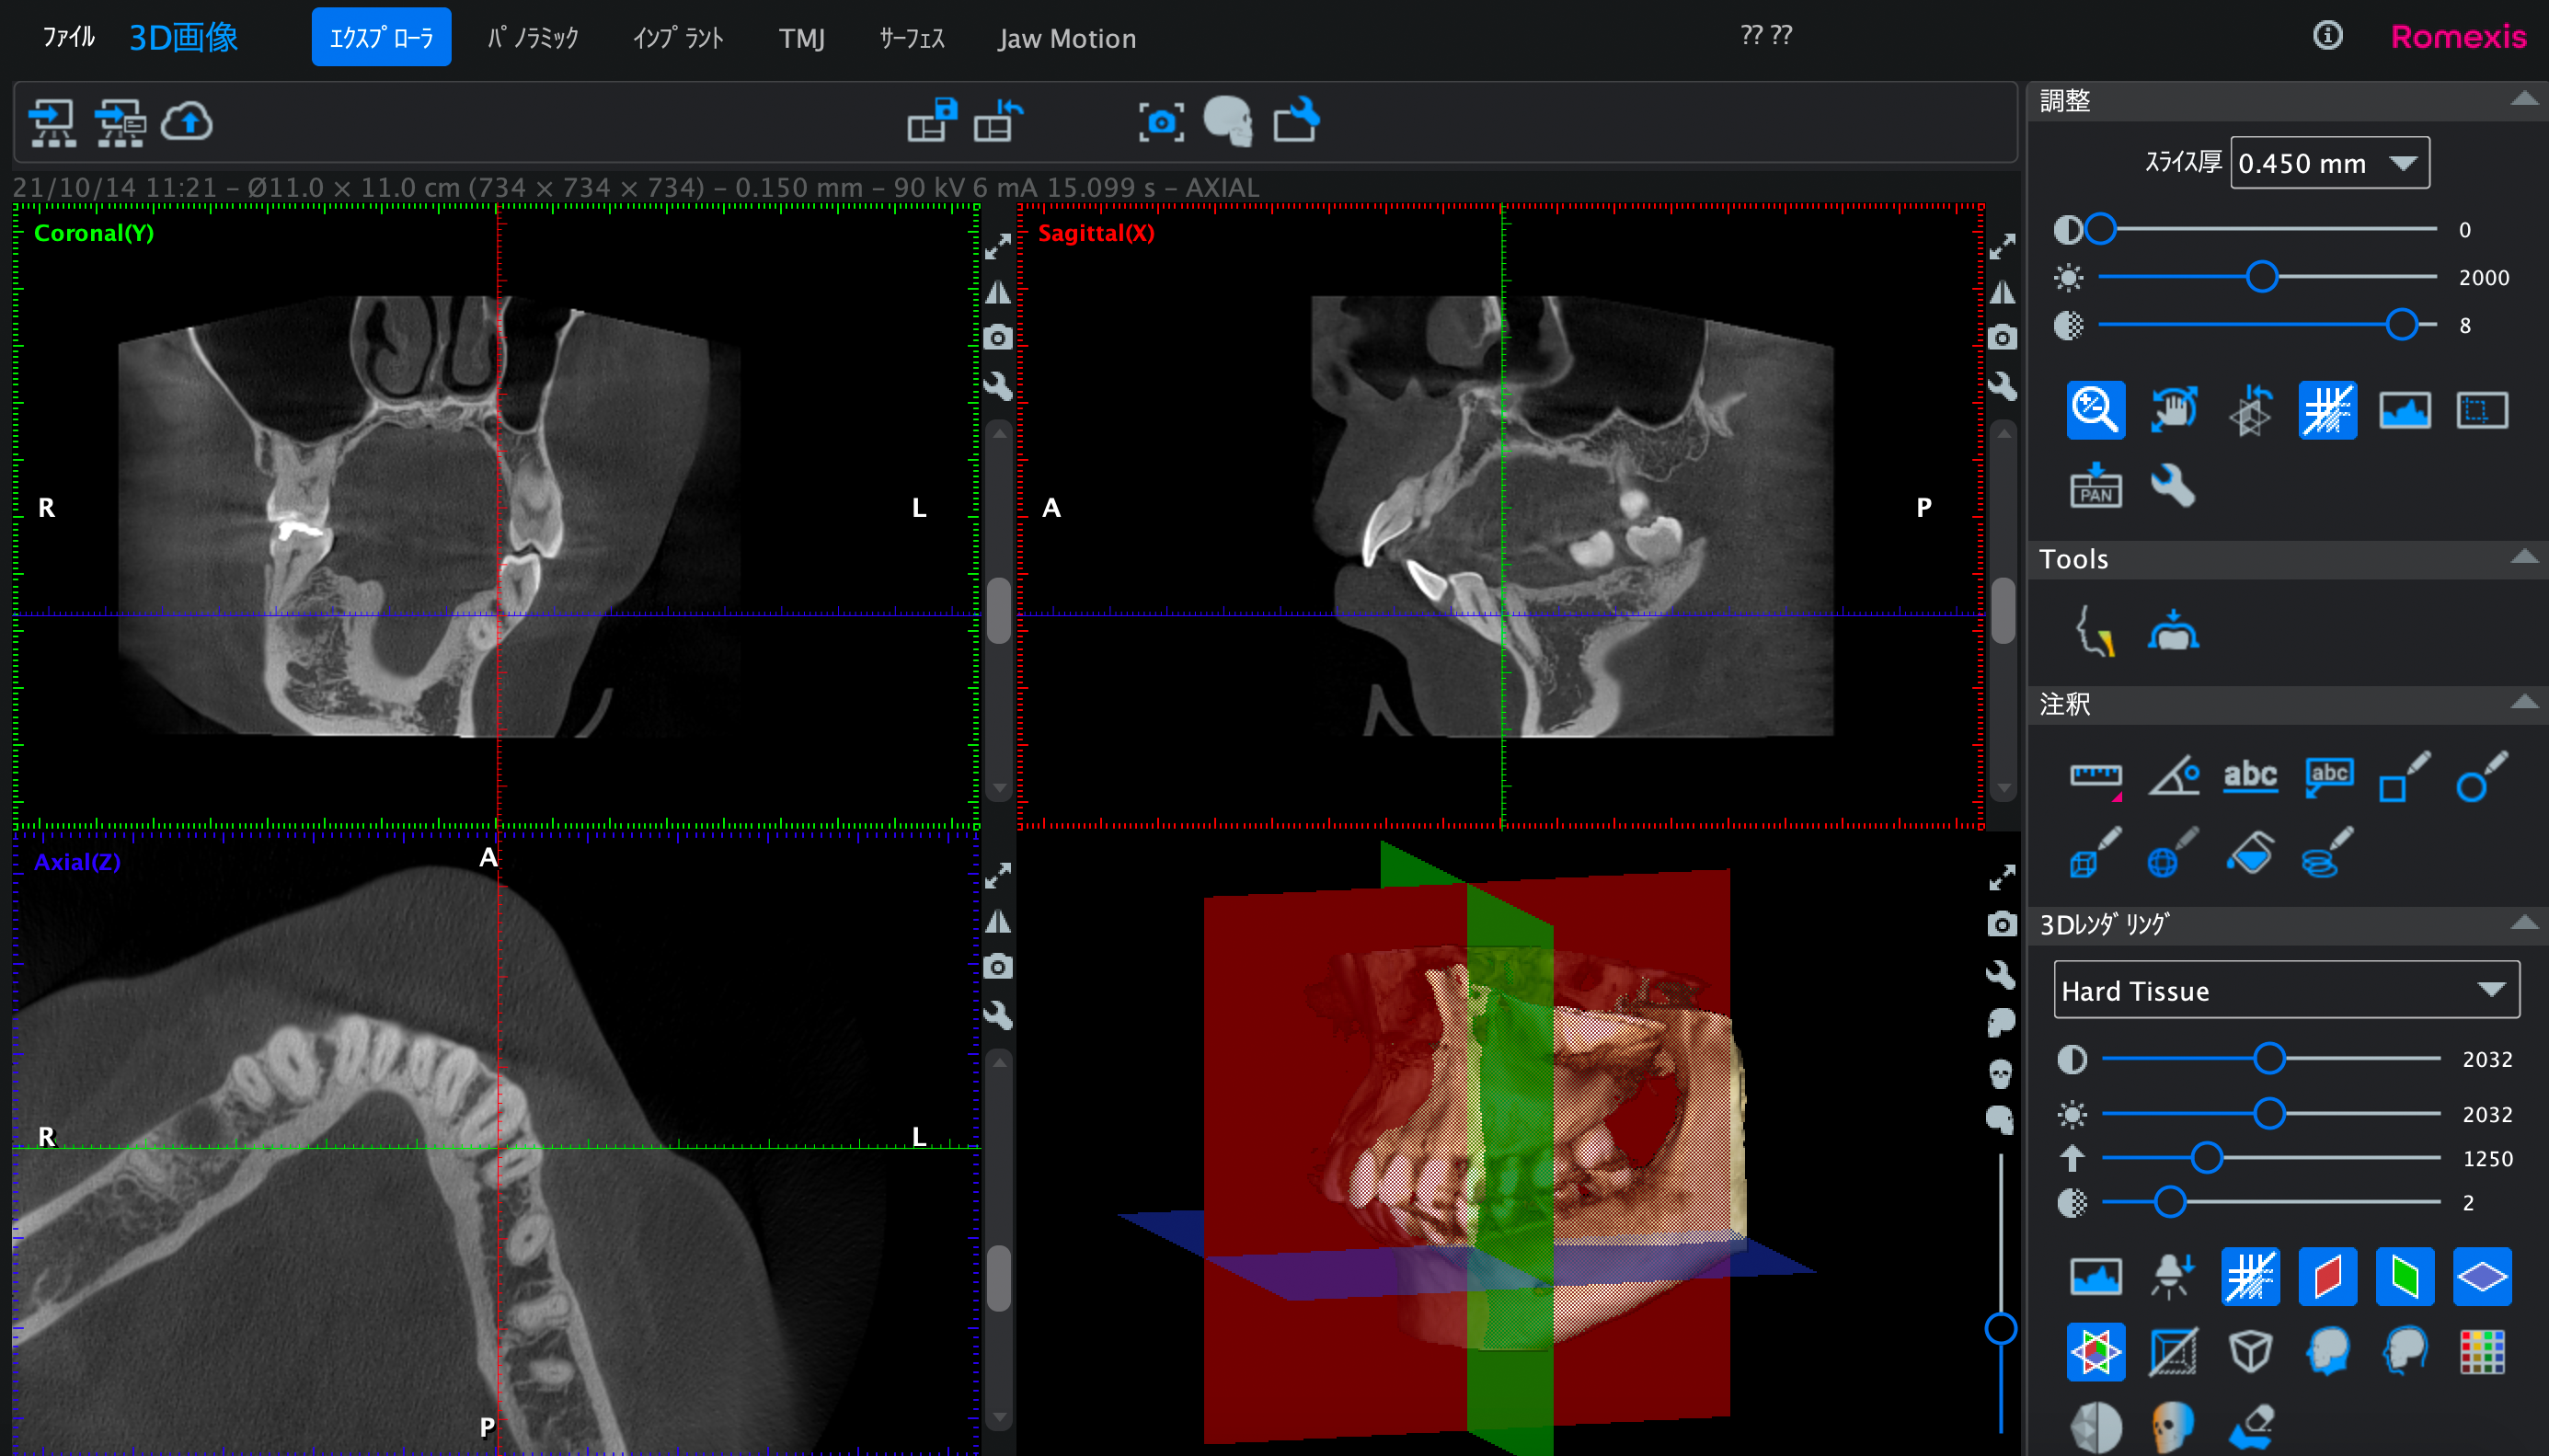
Task: Open the Jaw Motion tab
Action: pyautogui.click(x=1066, y=38)
